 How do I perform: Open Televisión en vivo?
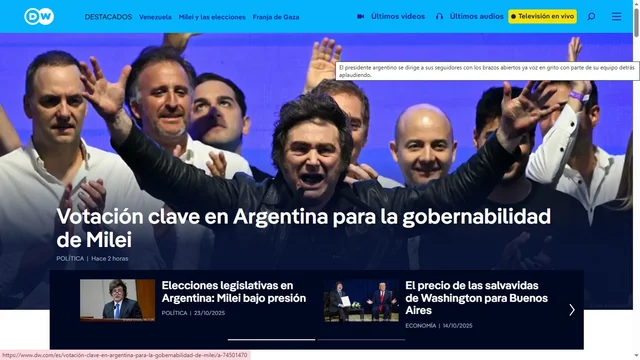coord(542,17)
